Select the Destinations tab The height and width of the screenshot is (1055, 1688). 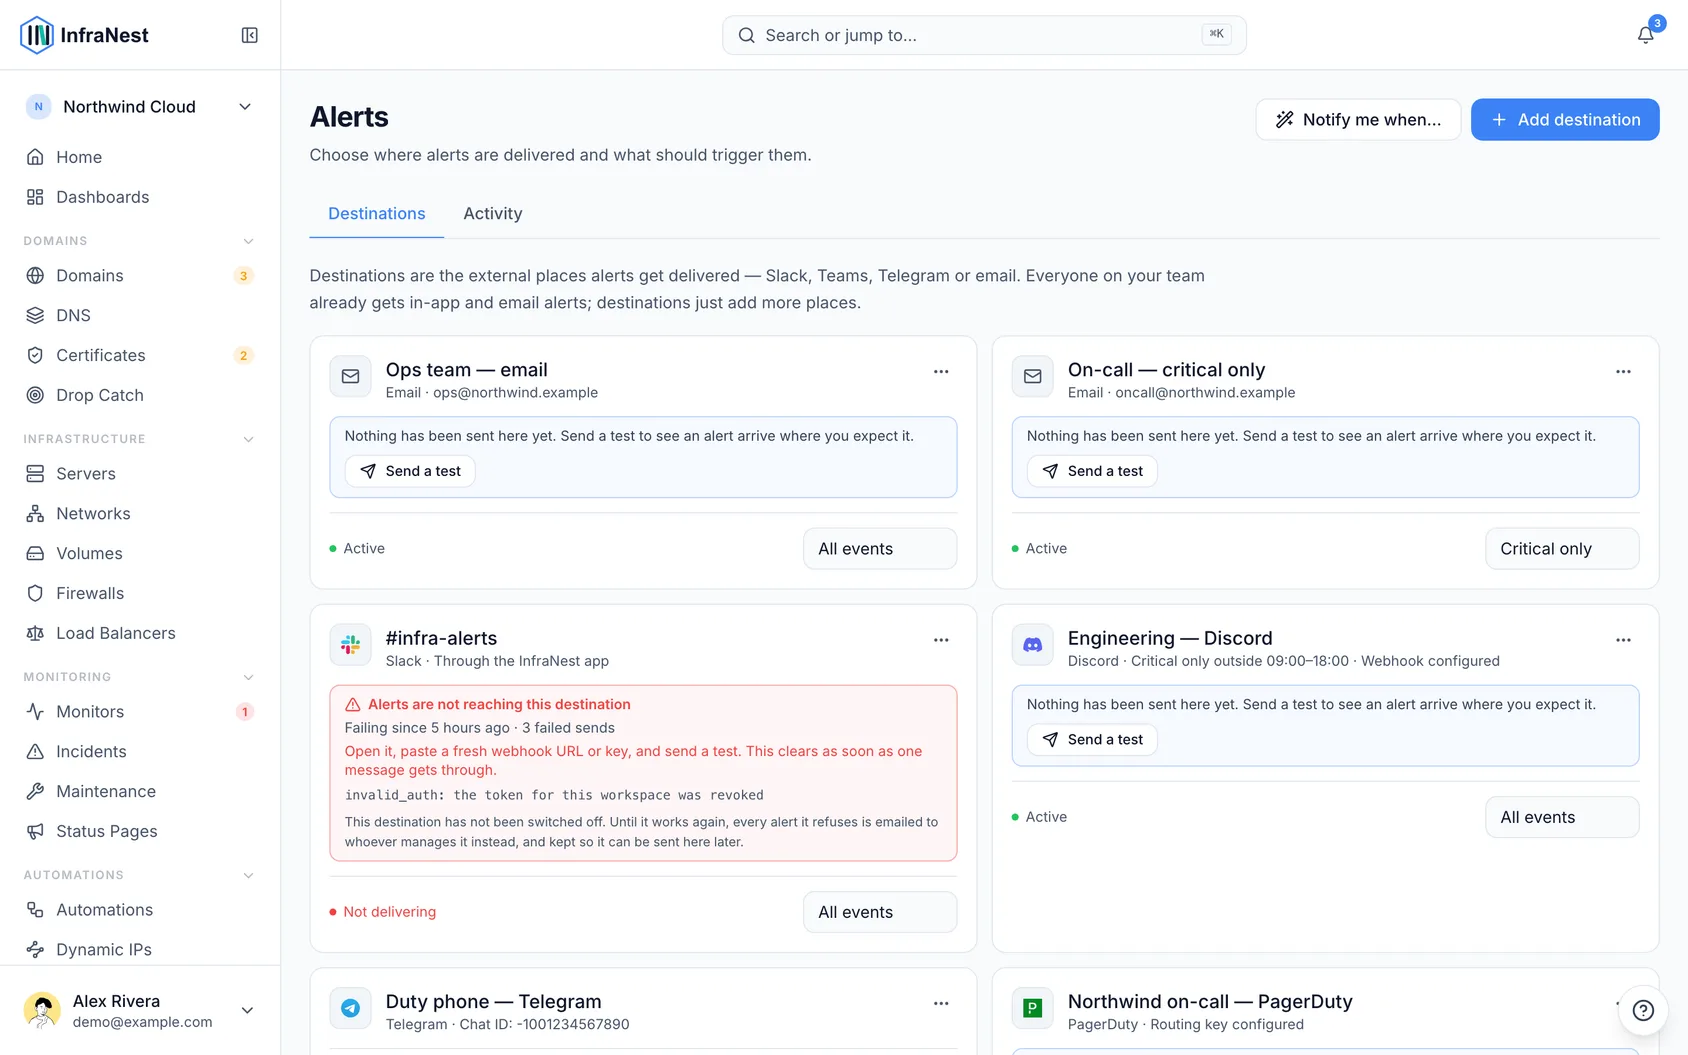click(377, 214)
